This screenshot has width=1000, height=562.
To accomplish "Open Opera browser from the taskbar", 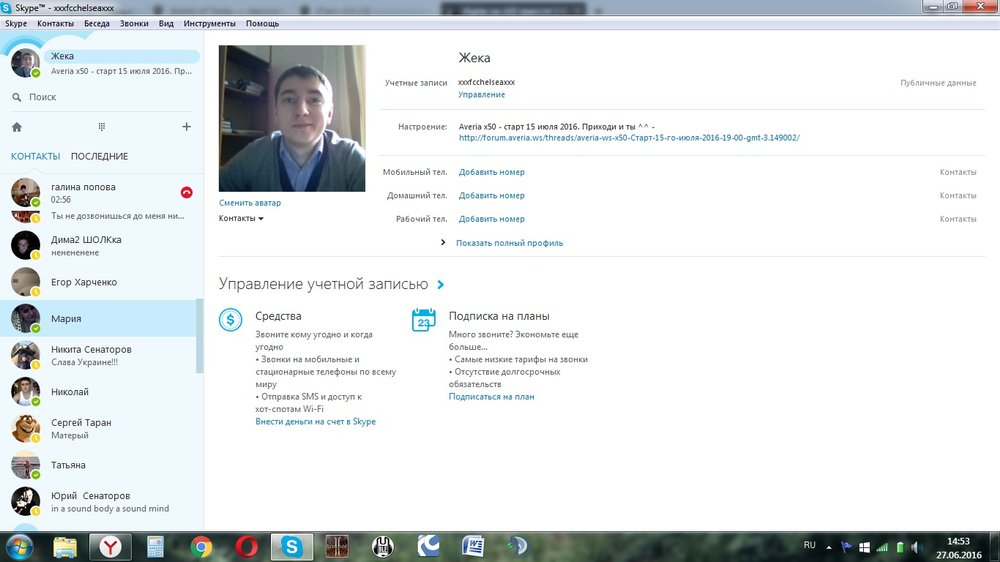I will [247, 546].
